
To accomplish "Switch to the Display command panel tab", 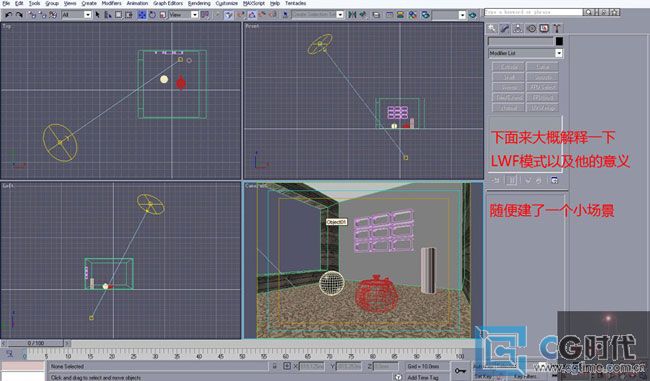I will 544,28.
